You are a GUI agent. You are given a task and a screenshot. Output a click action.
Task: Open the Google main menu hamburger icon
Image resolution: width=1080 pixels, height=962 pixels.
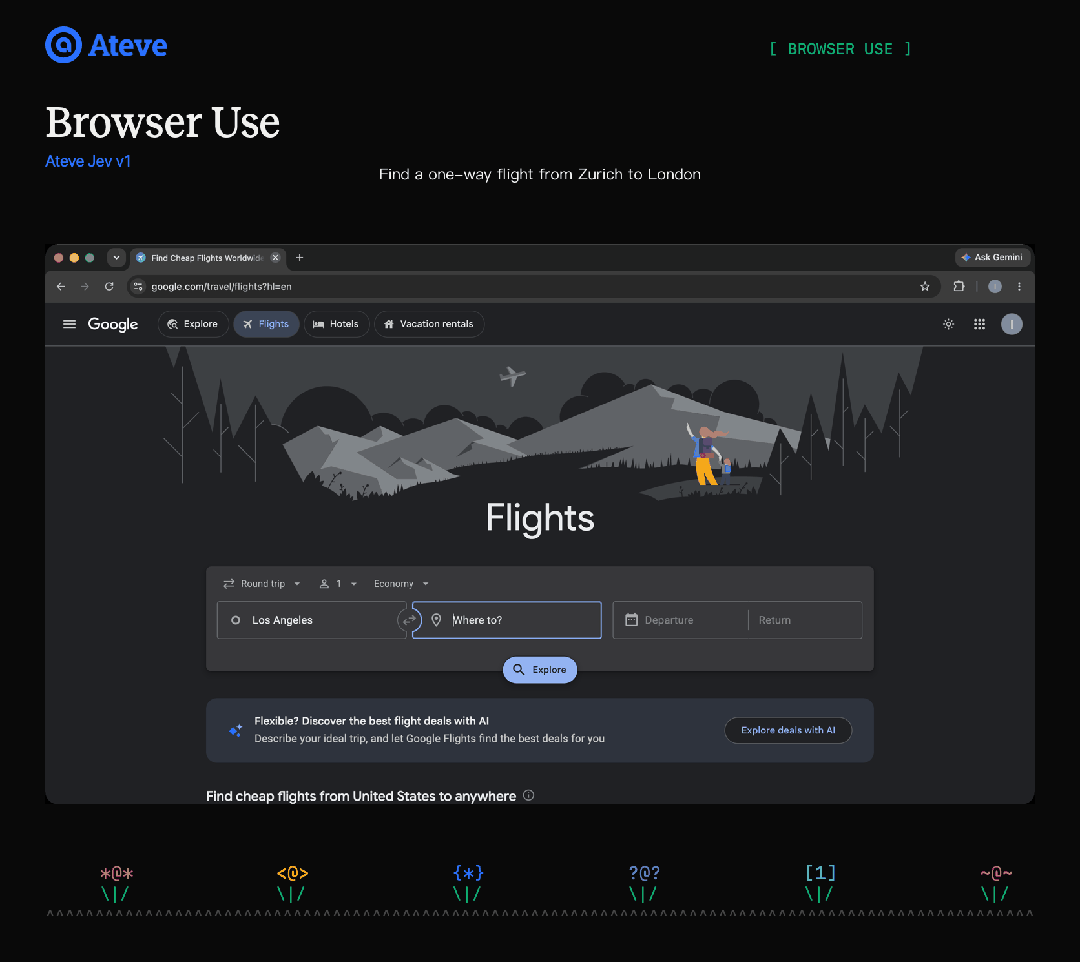69,324
